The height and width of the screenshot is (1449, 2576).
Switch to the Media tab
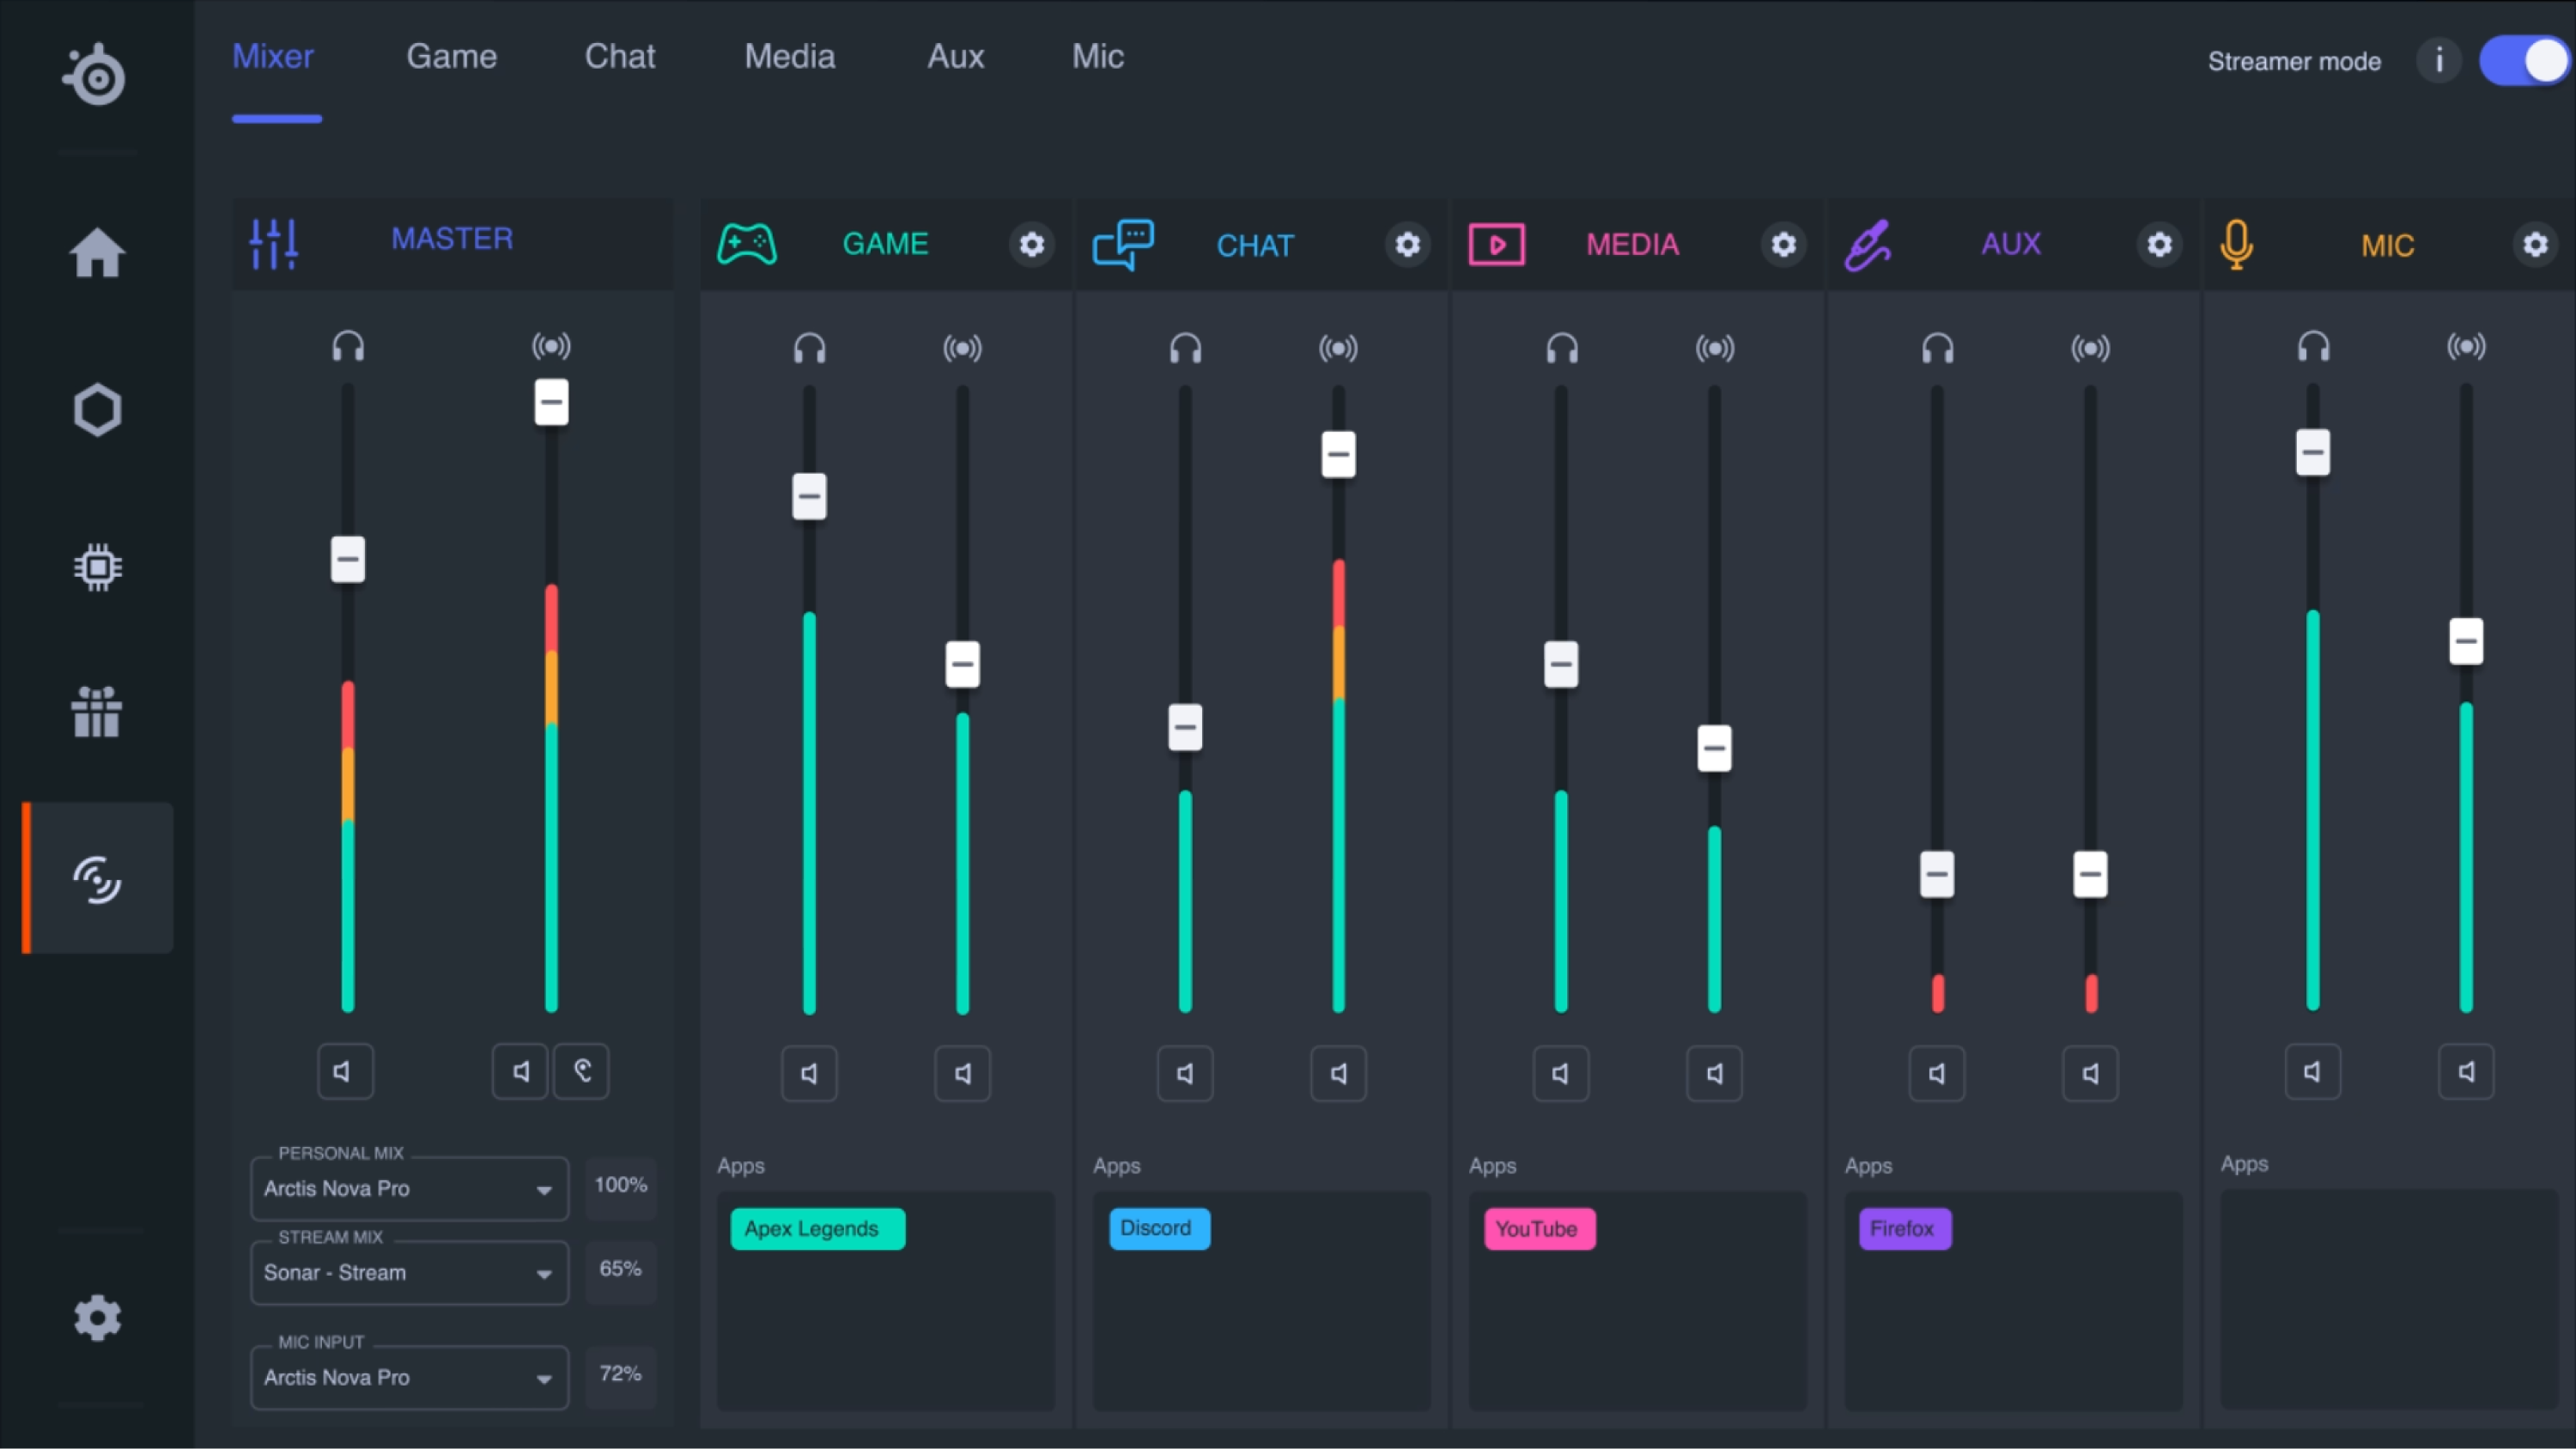point(789,57)
